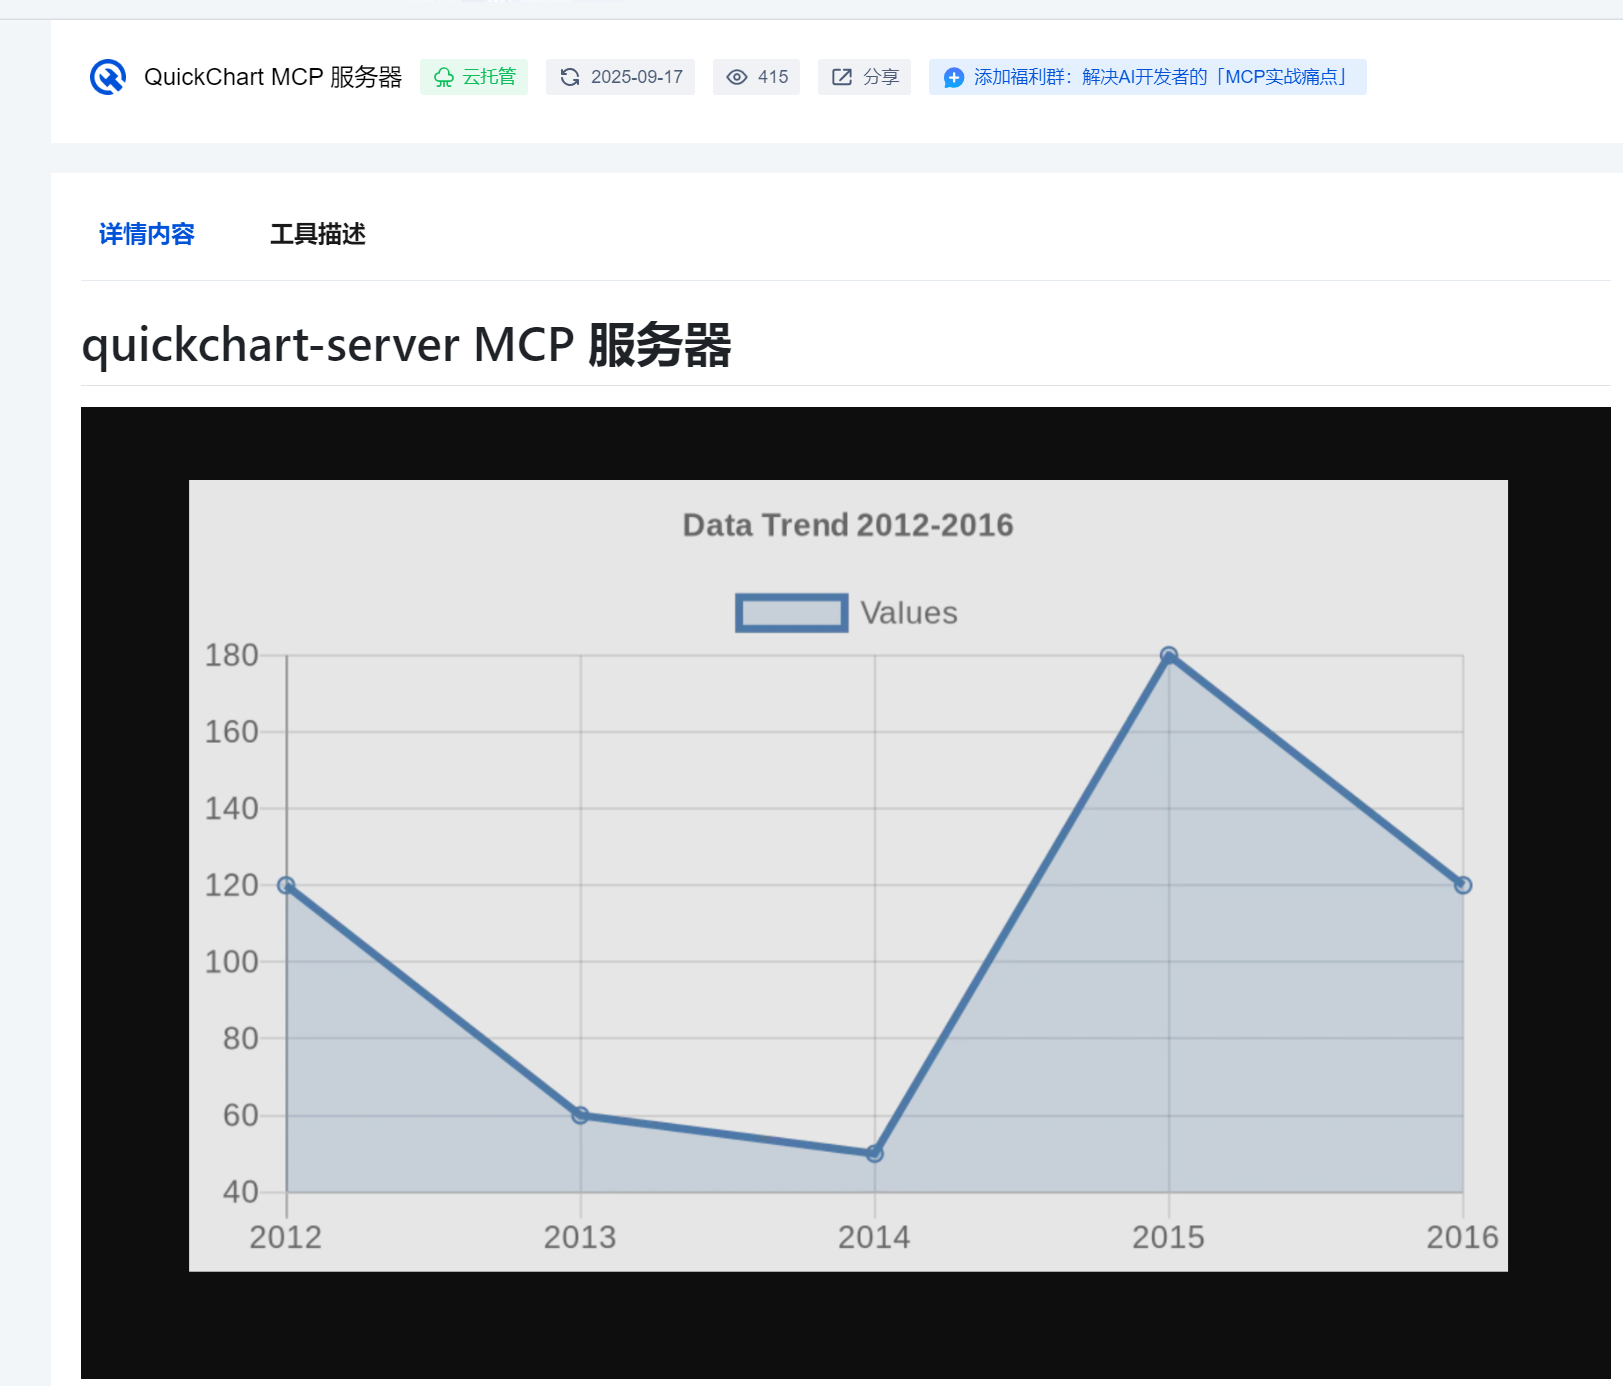Click the Values legend color swatch
The width and height of the screenshot is (1623, 1386).
(792, 613)
